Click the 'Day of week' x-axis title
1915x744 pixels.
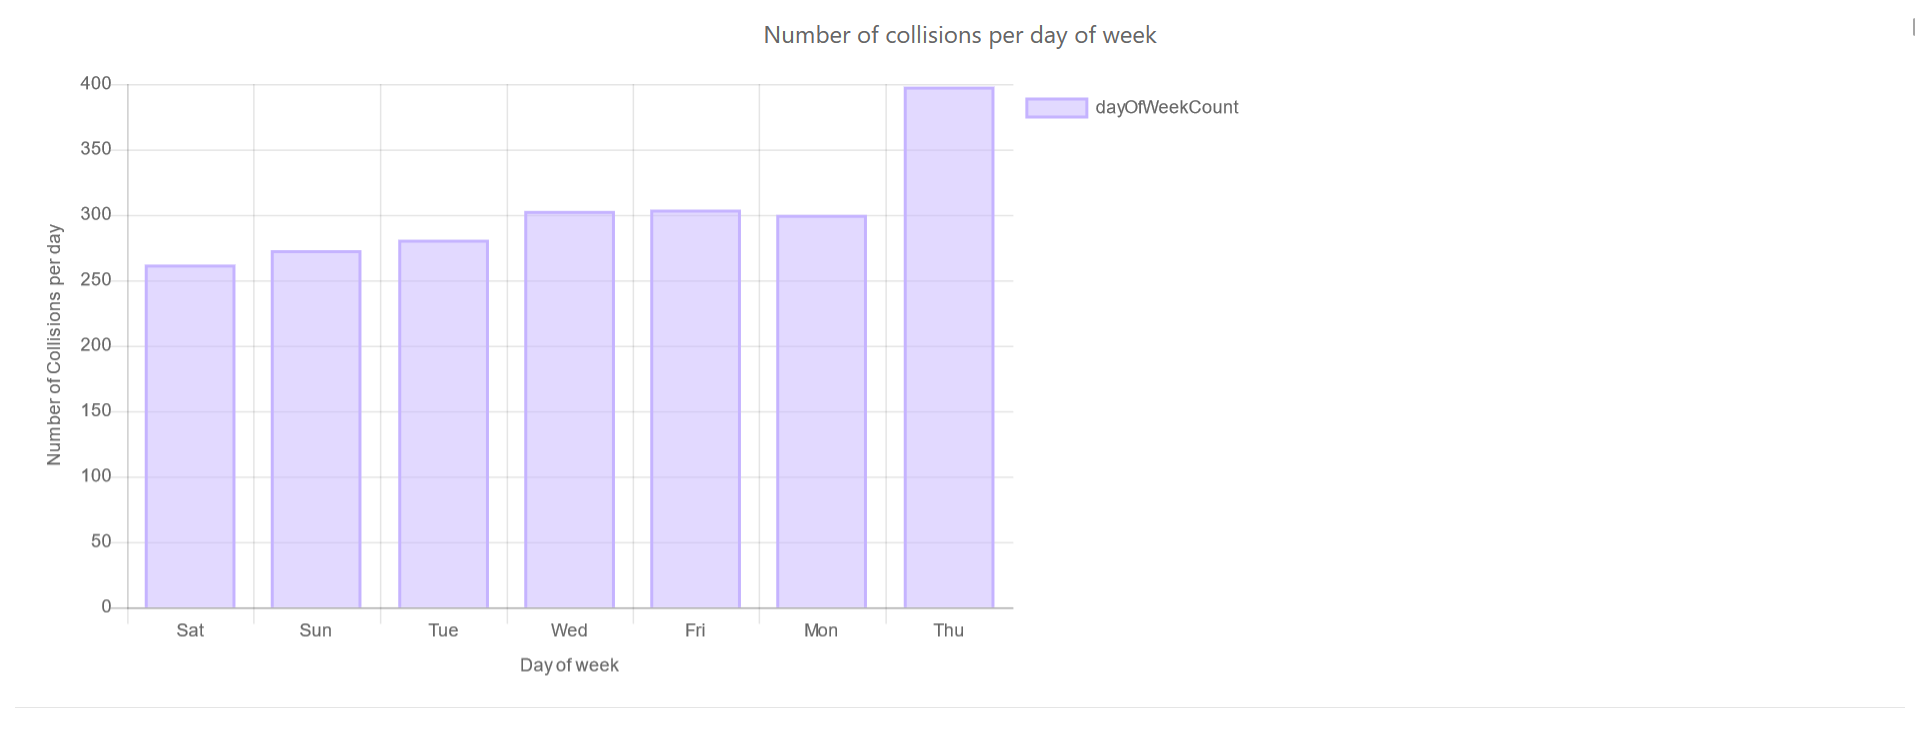tap(569, 665)
